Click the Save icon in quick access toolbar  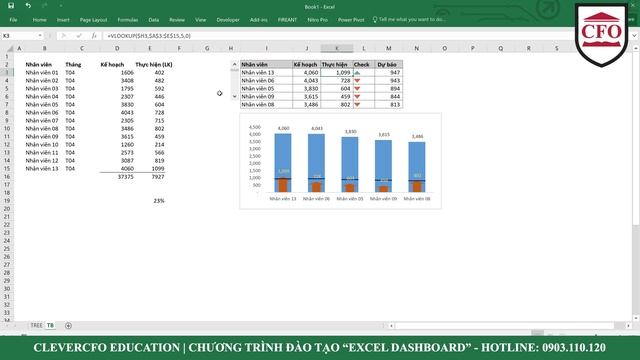[11, 6]
